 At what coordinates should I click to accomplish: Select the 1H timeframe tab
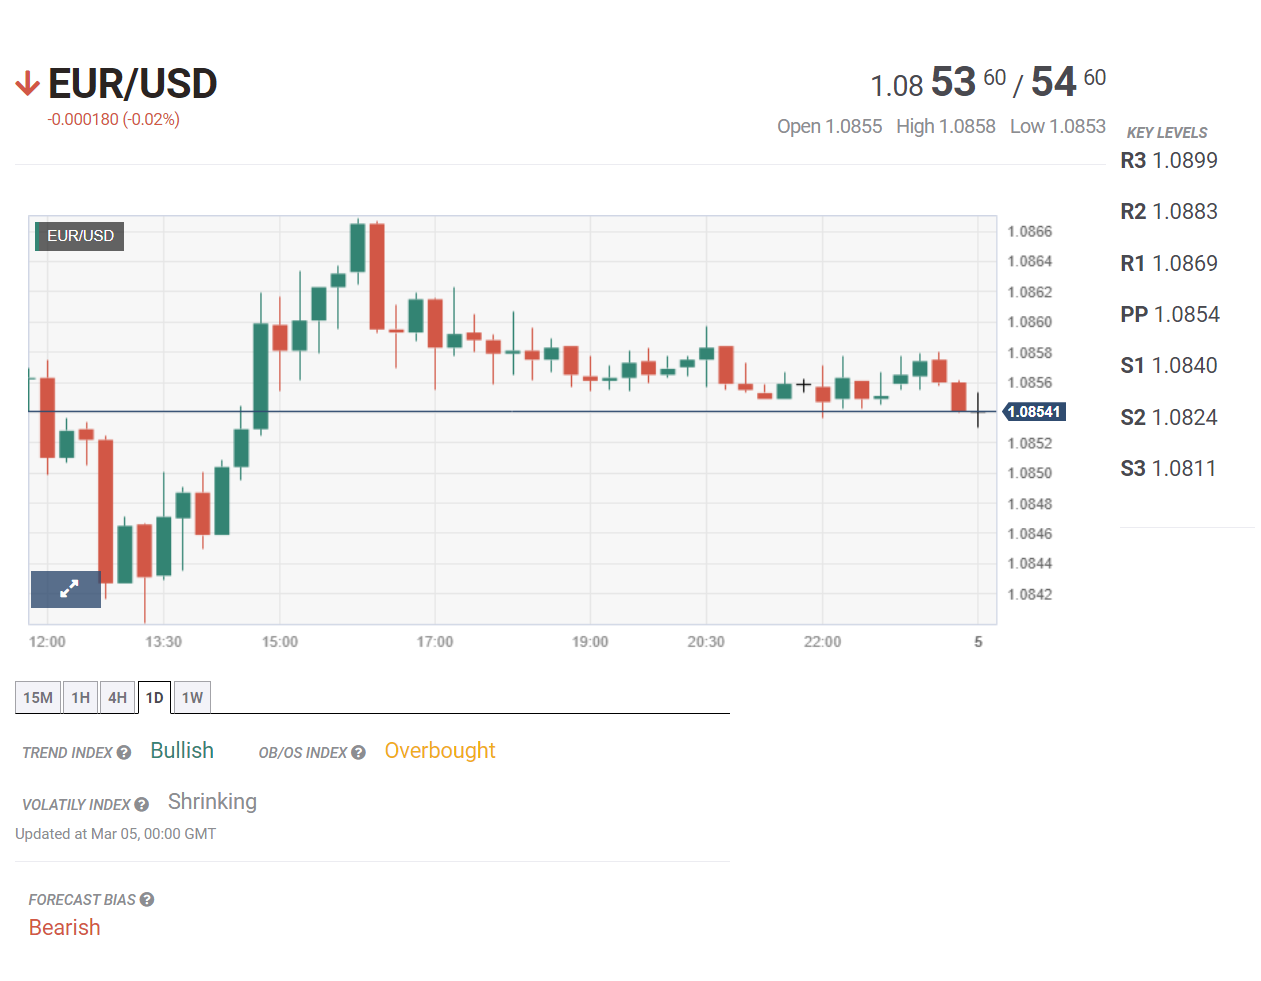[x=81, y=697]
